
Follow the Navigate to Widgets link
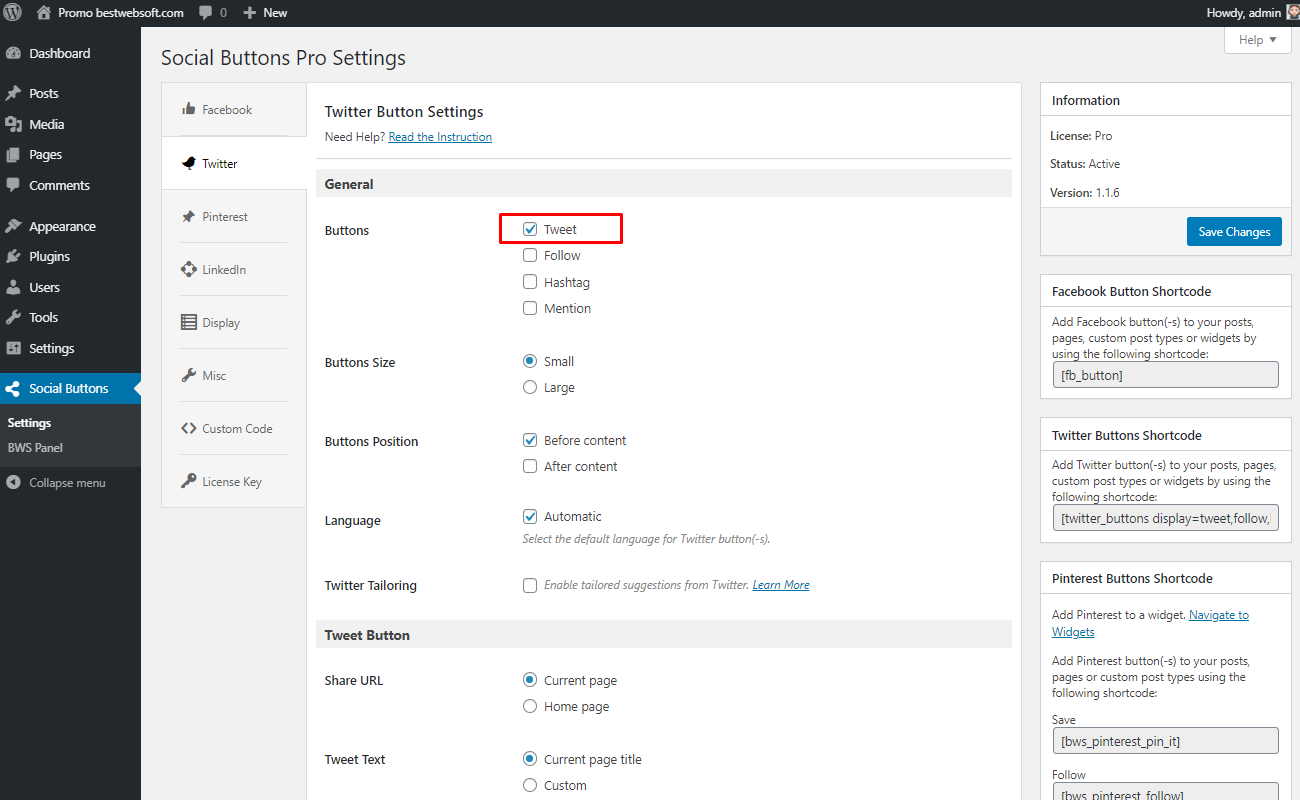click(x=1150, y=623)
